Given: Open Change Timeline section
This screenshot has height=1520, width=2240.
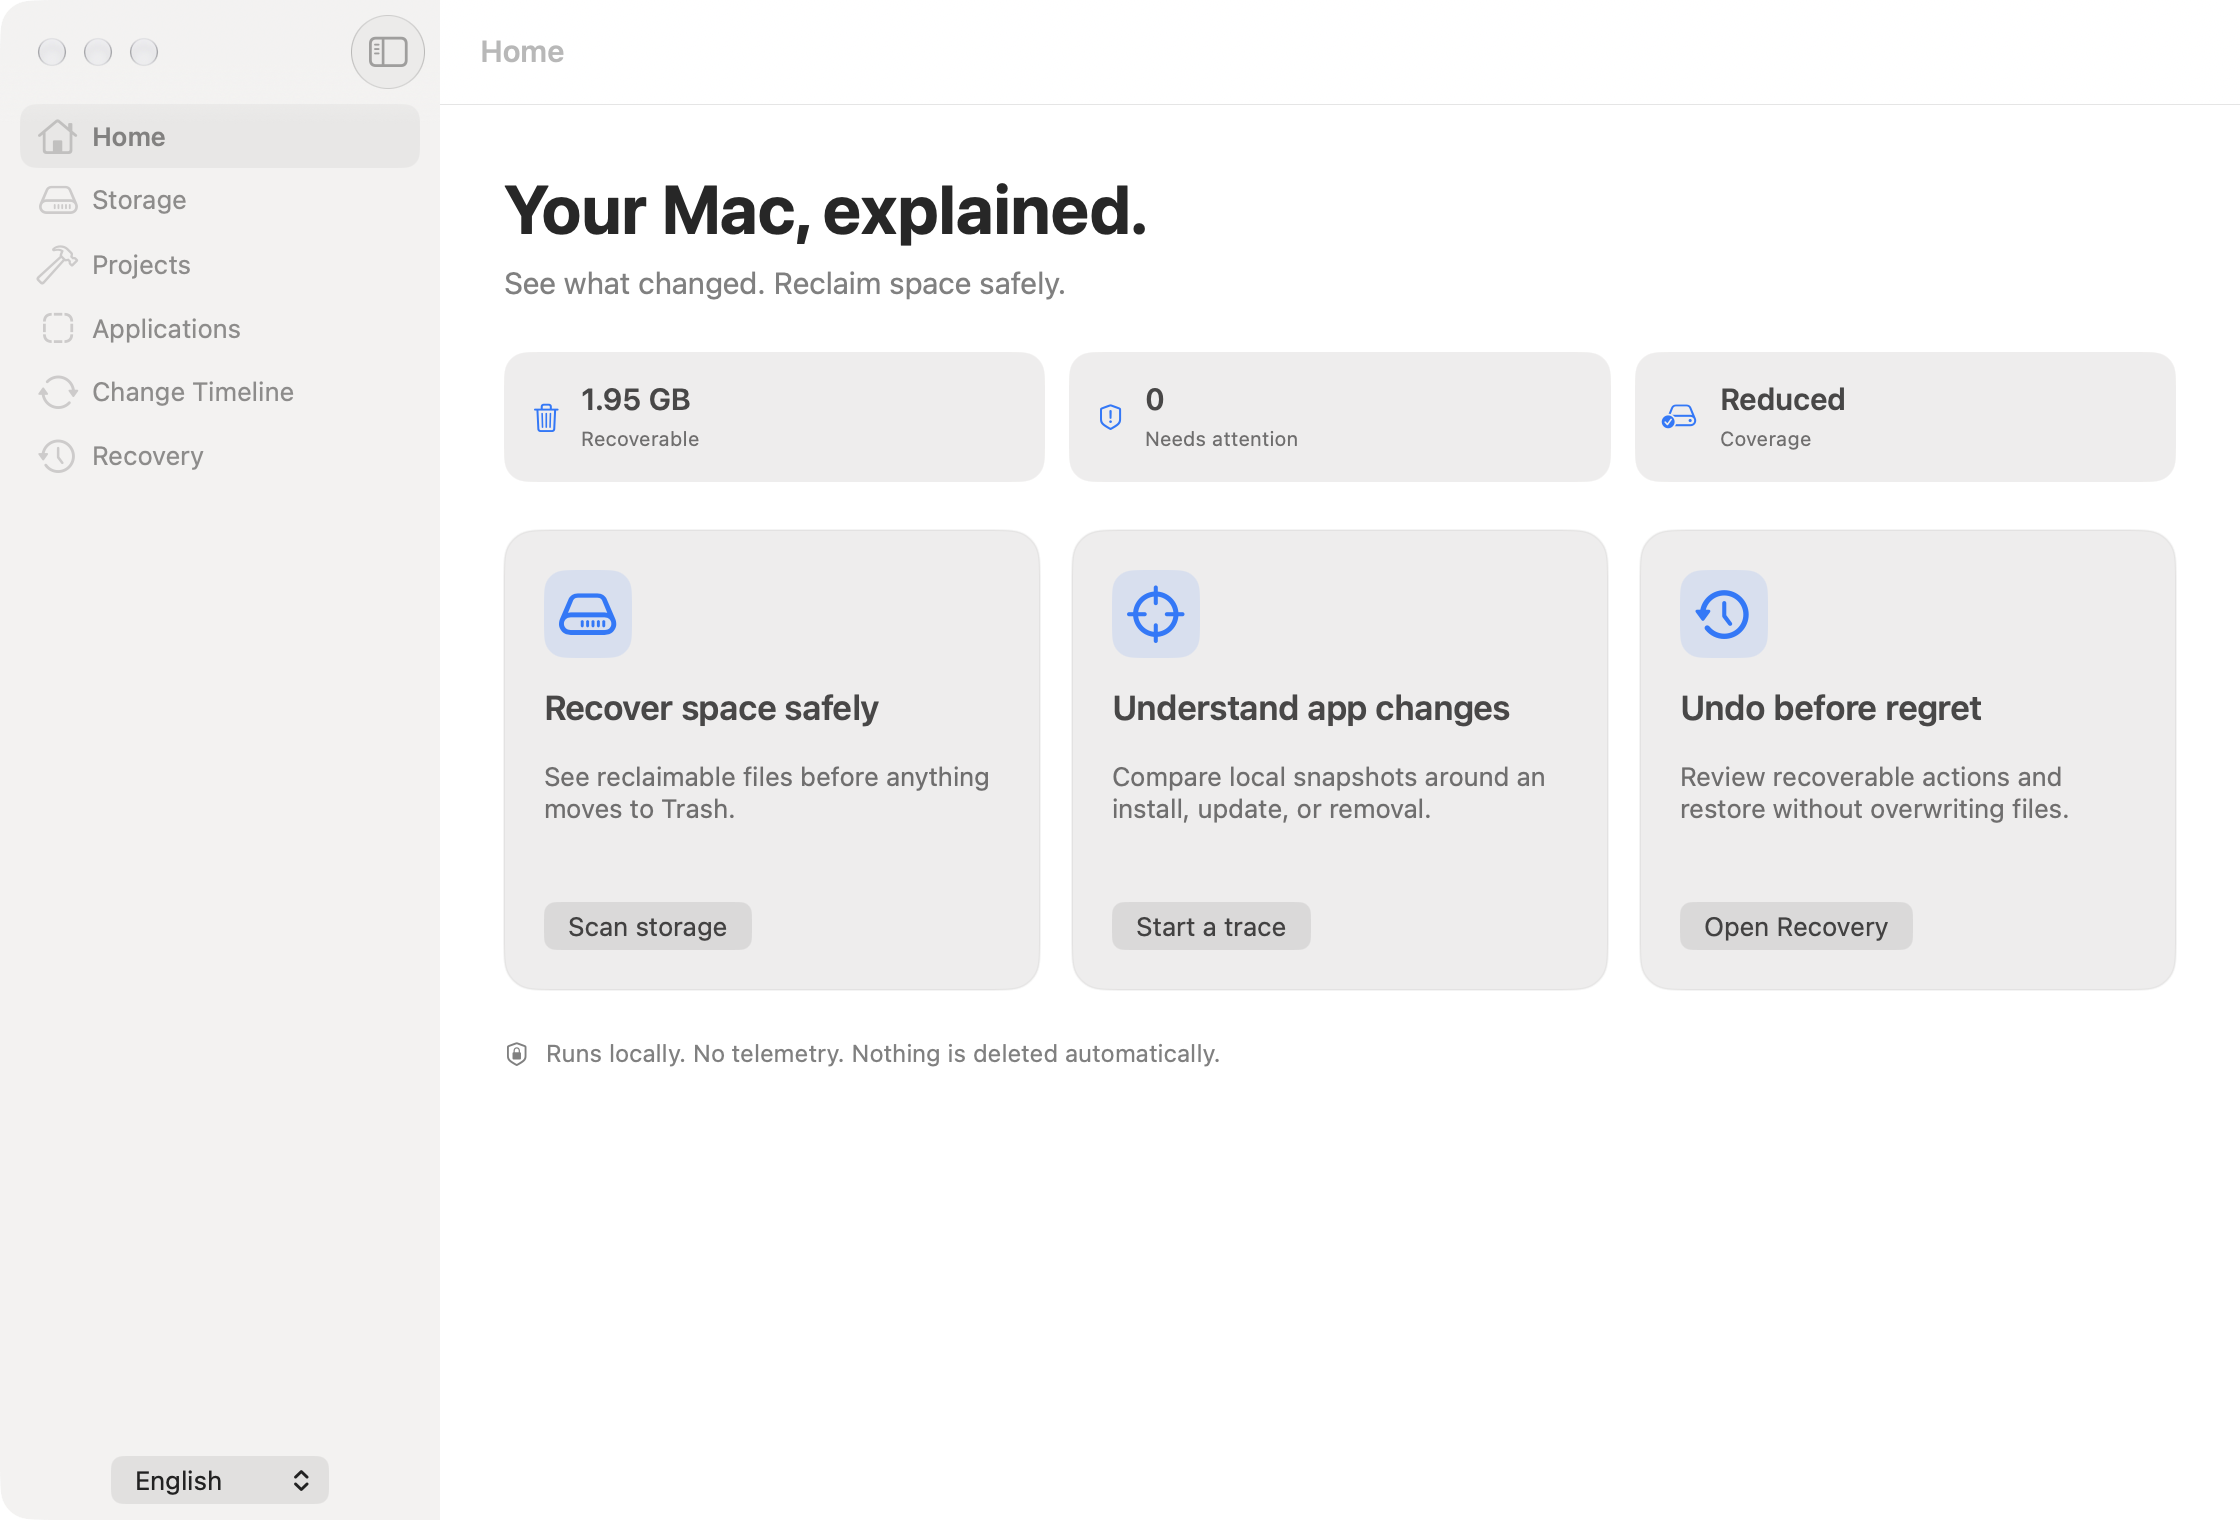Looking at the screenshot, I should click(220, 392).
